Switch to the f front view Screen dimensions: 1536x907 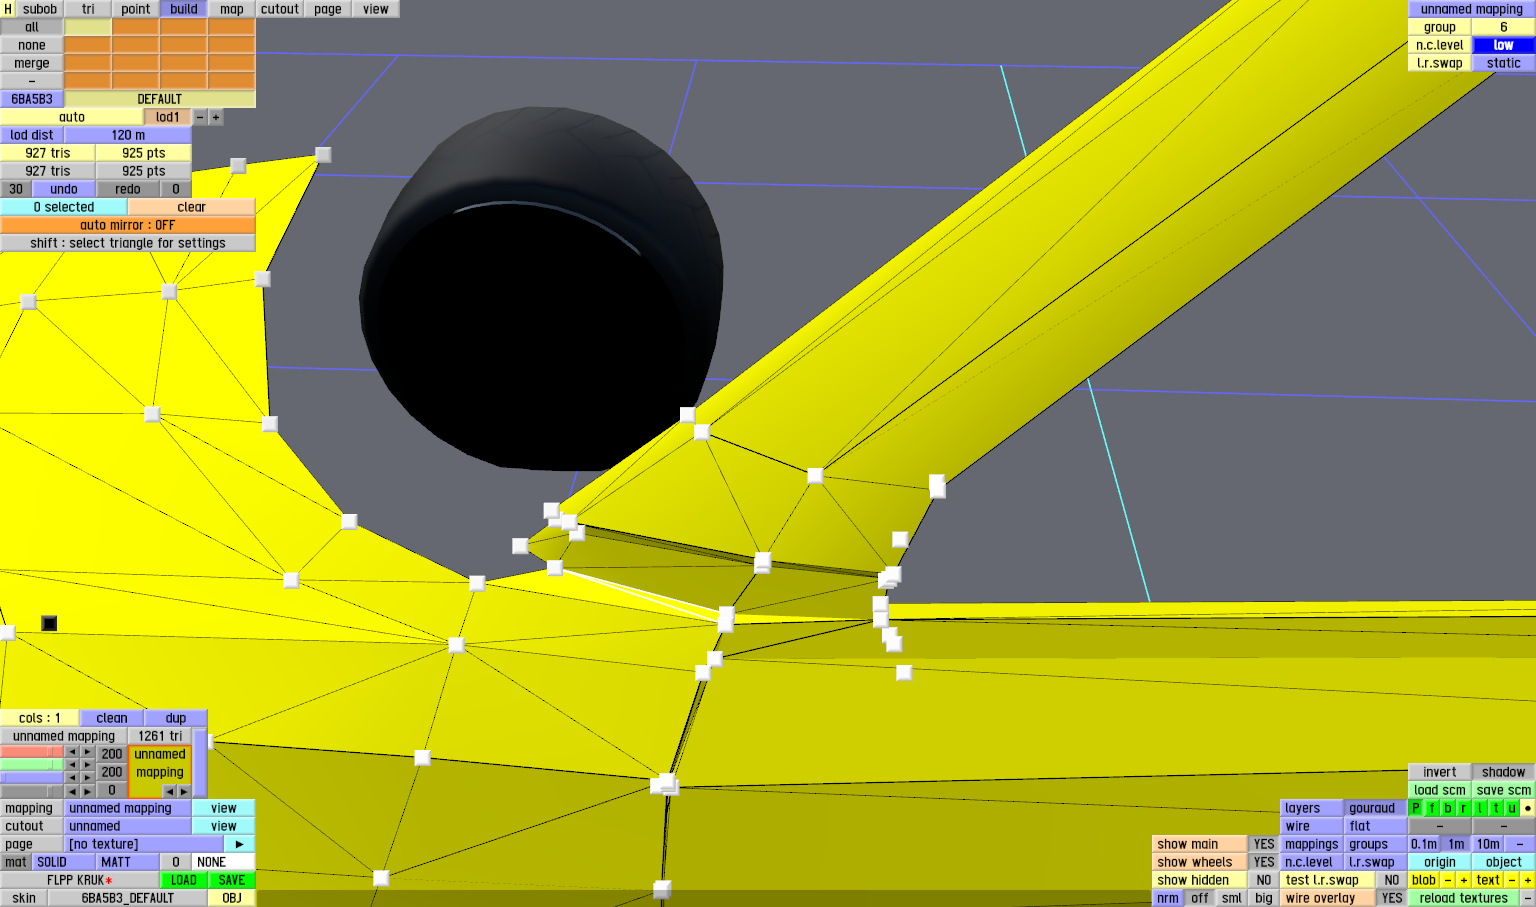(x=1432, y=808)
